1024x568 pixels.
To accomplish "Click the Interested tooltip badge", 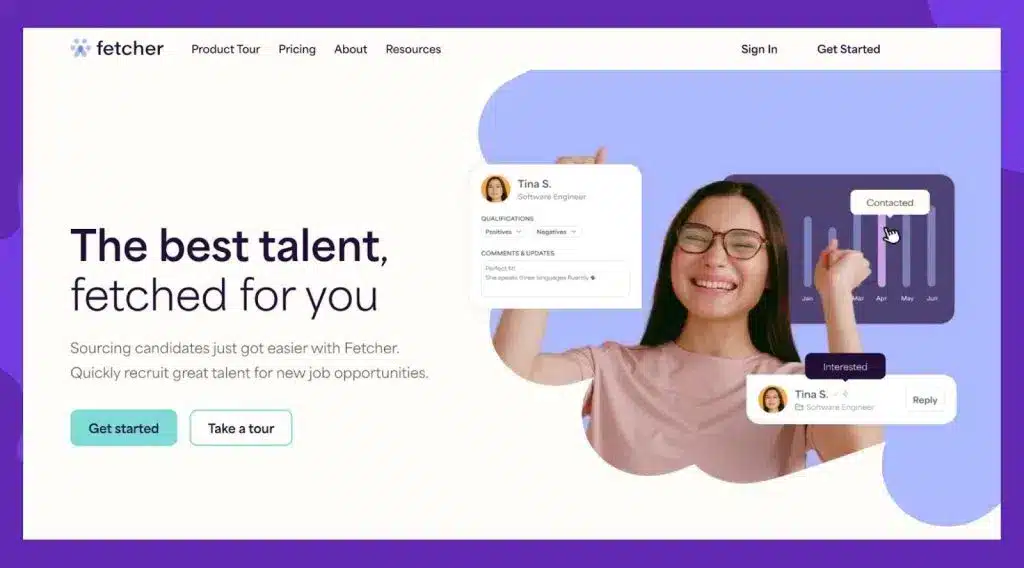I will (x=845, y=367).
